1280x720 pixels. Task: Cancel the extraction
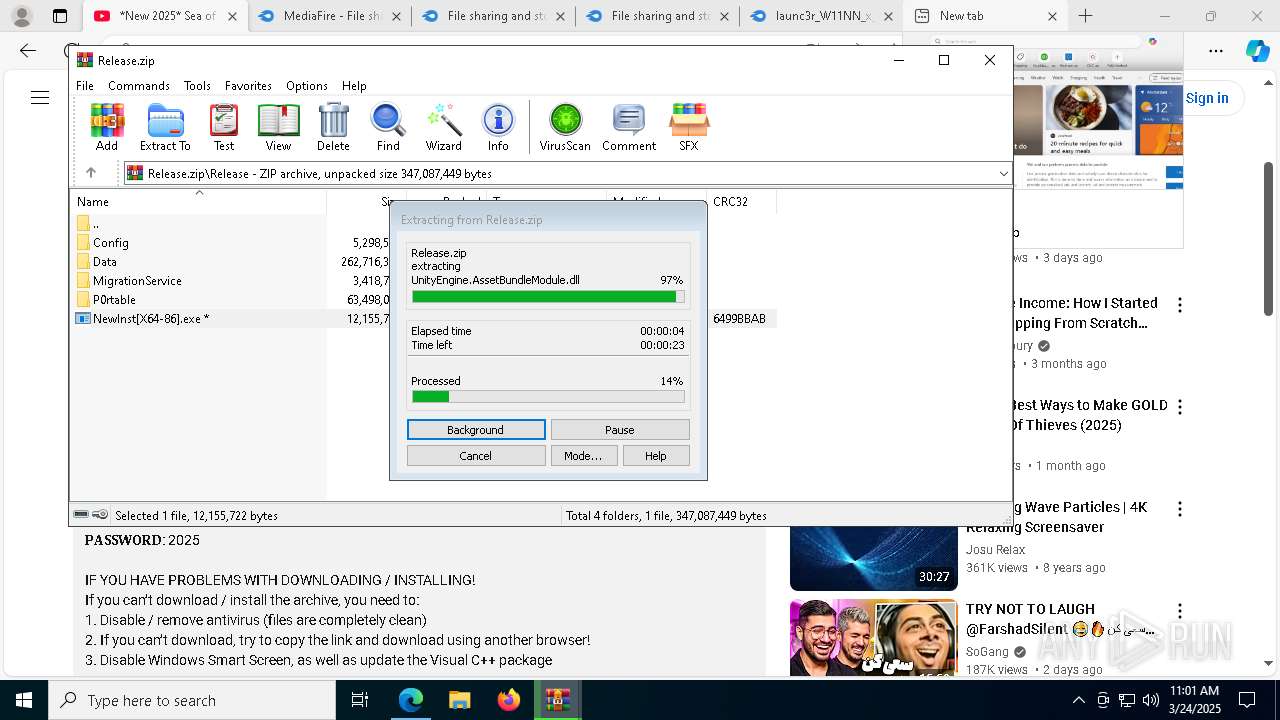click(476, 456)
